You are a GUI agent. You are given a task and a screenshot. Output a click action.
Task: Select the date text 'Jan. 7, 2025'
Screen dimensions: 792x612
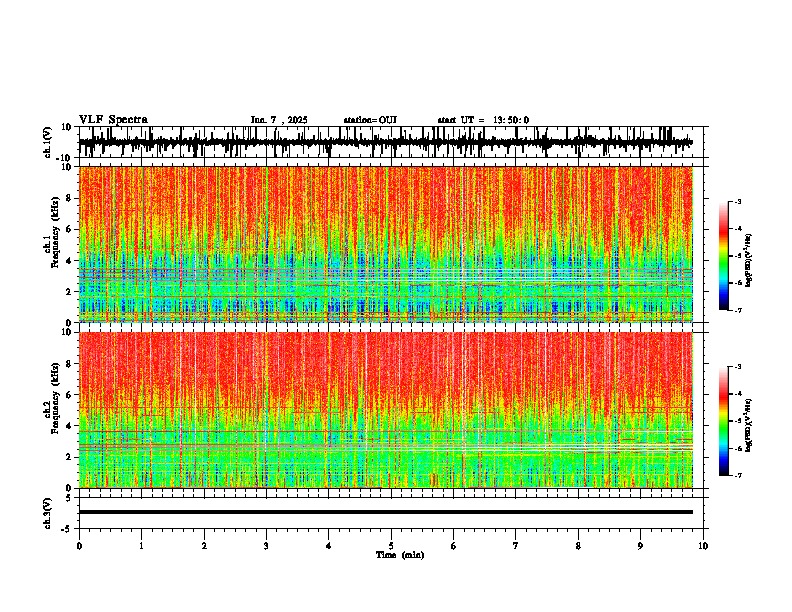click(279, 120)
